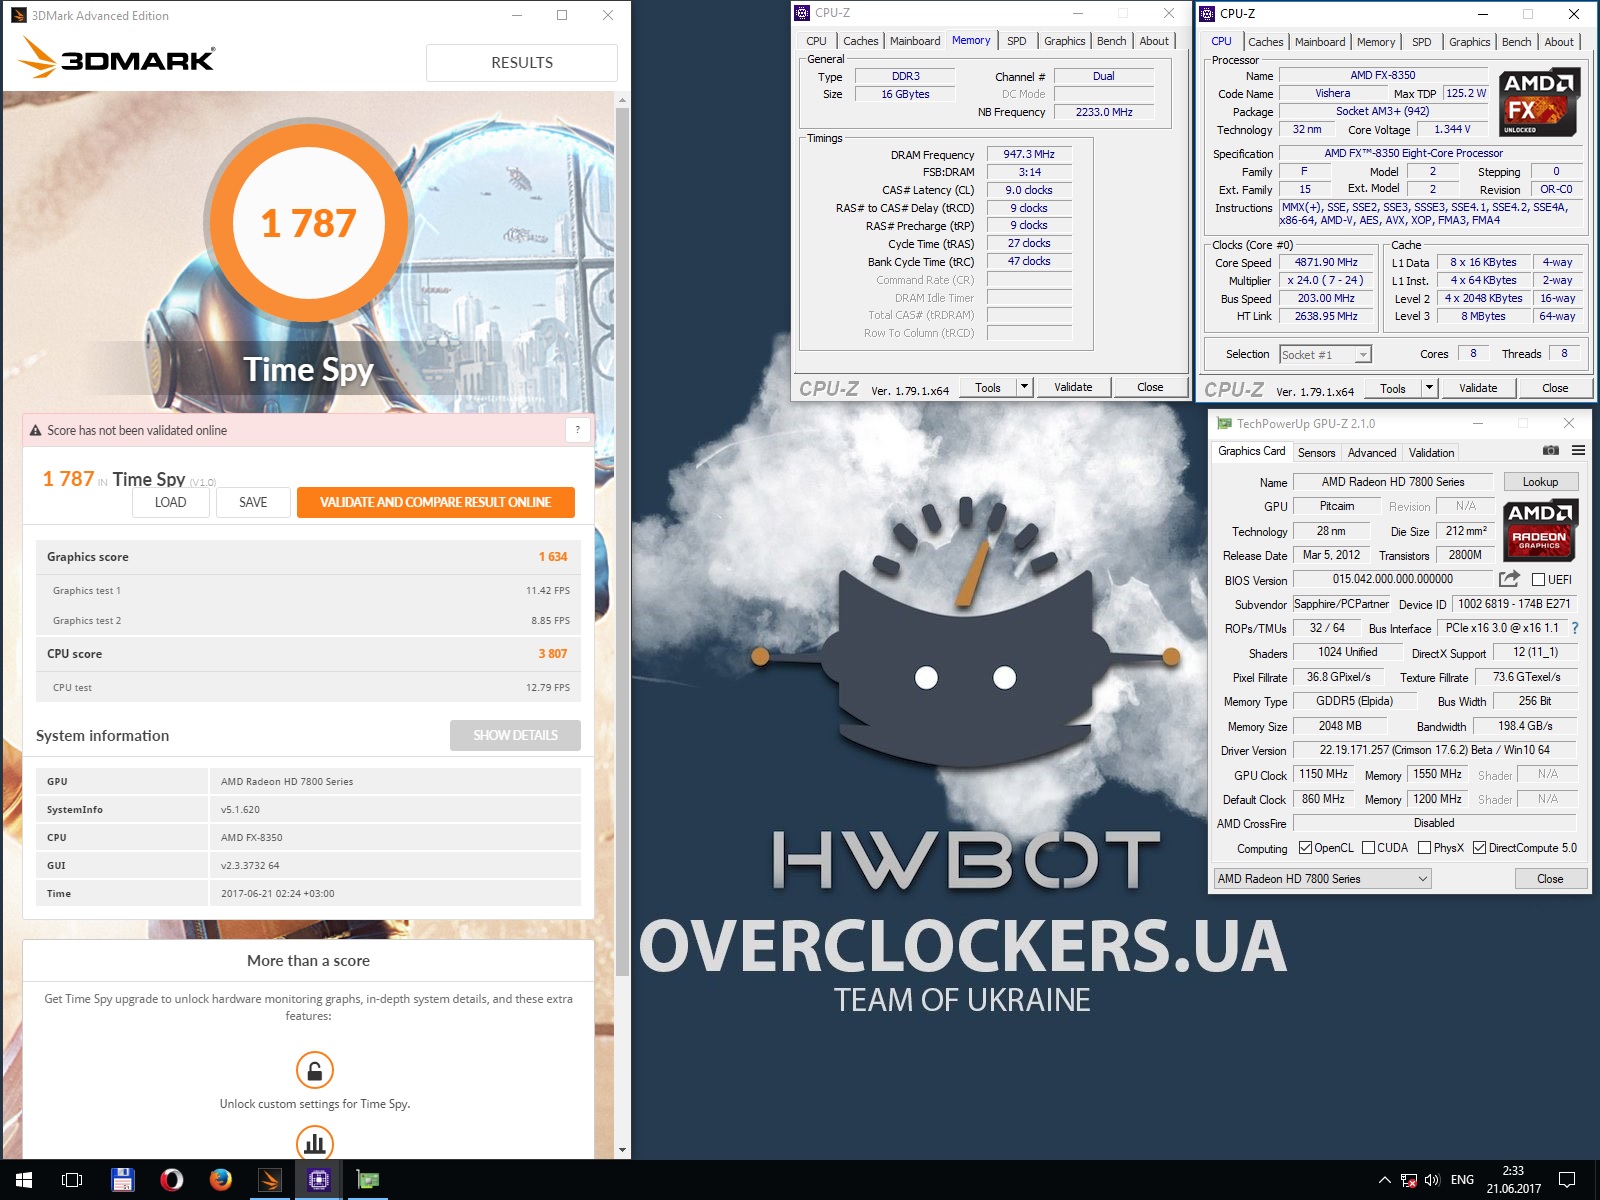Click the help question mark on validation warning
The height and width of the screenshot is (1200, 1600).
577,430
